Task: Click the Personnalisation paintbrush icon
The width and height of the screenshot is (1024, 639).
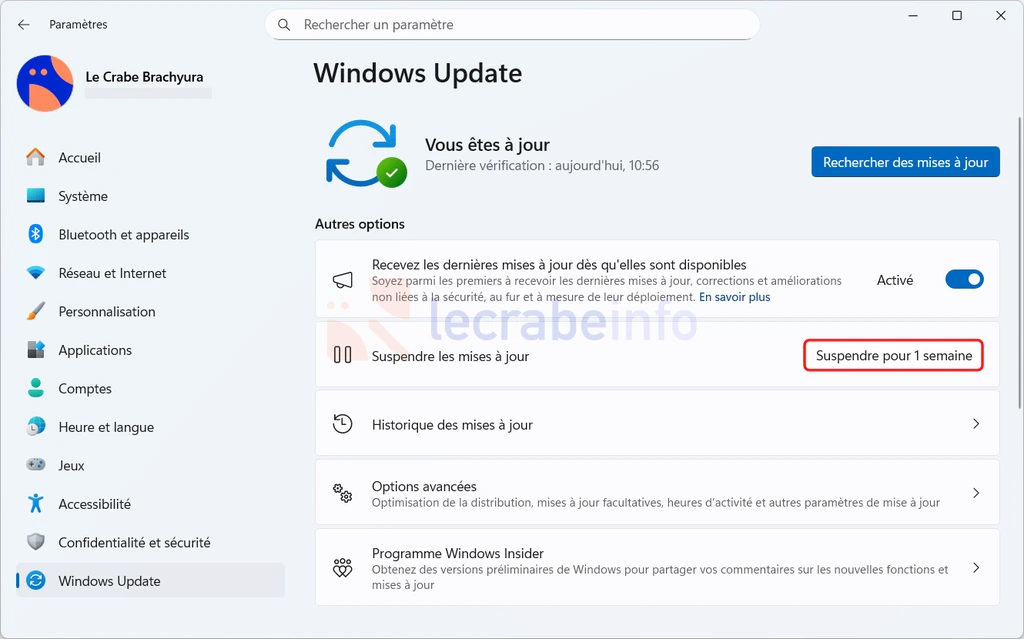Action: [36, 312]
